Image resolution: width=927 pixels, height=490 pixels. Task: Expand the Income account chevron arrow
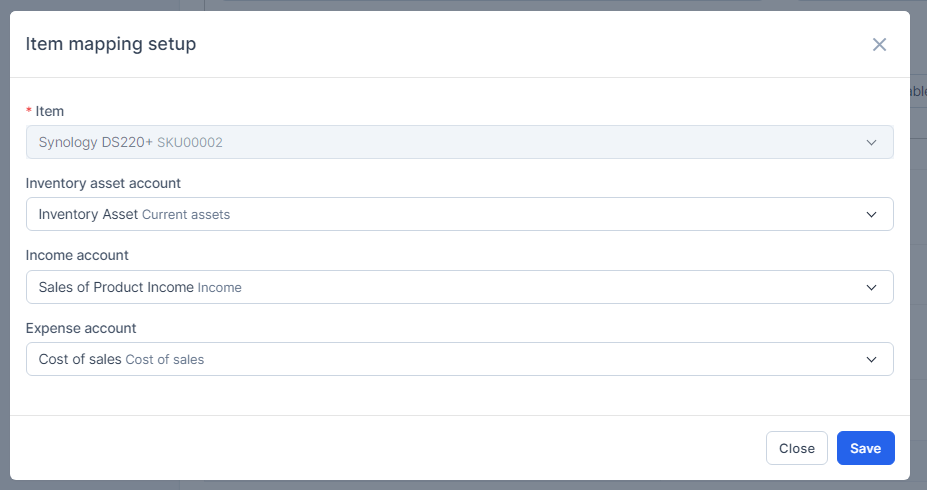871,287
